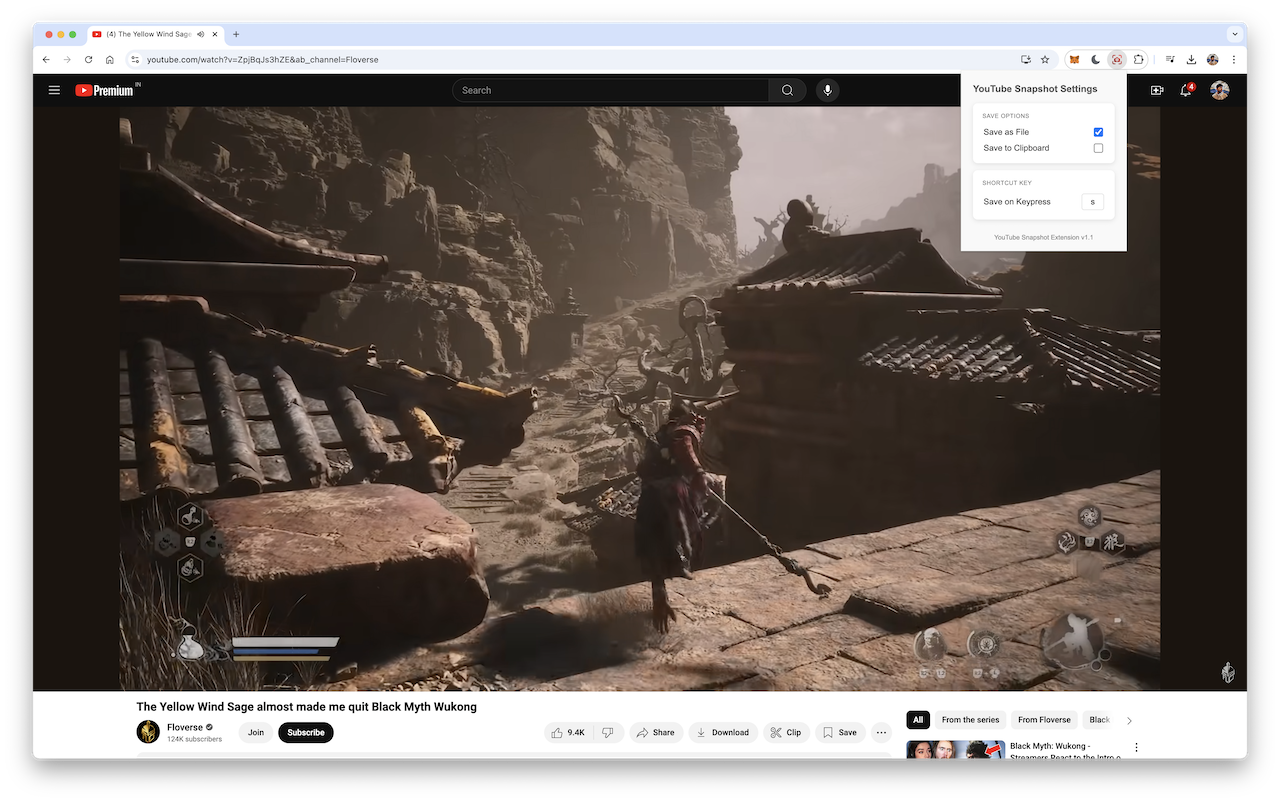View site information icon in address bar

[136, 60]
